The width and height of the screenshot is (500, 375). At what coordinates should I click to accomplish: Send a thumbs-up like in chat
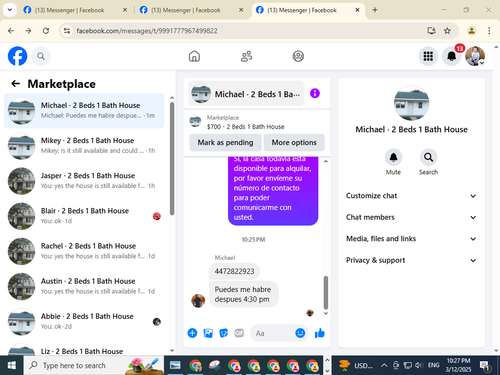319,333
